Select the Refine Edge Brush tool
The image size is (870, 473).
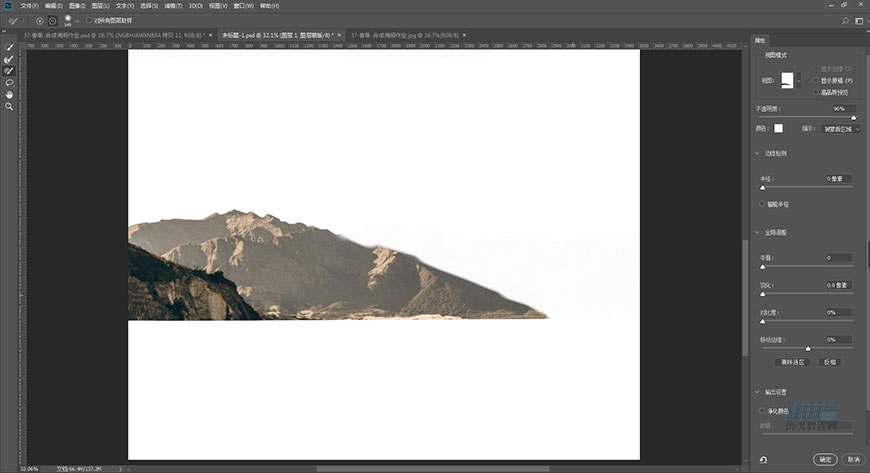coord(10,59)
